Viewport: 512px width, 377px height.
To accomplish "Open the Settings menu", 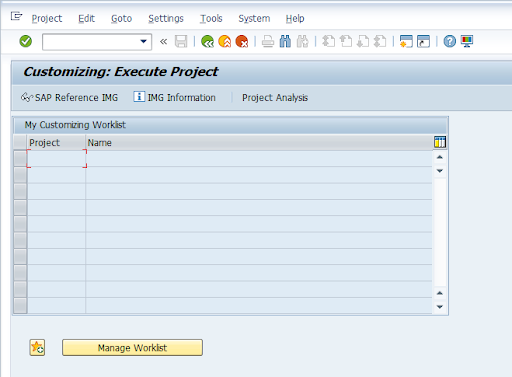I will point(166,19).
